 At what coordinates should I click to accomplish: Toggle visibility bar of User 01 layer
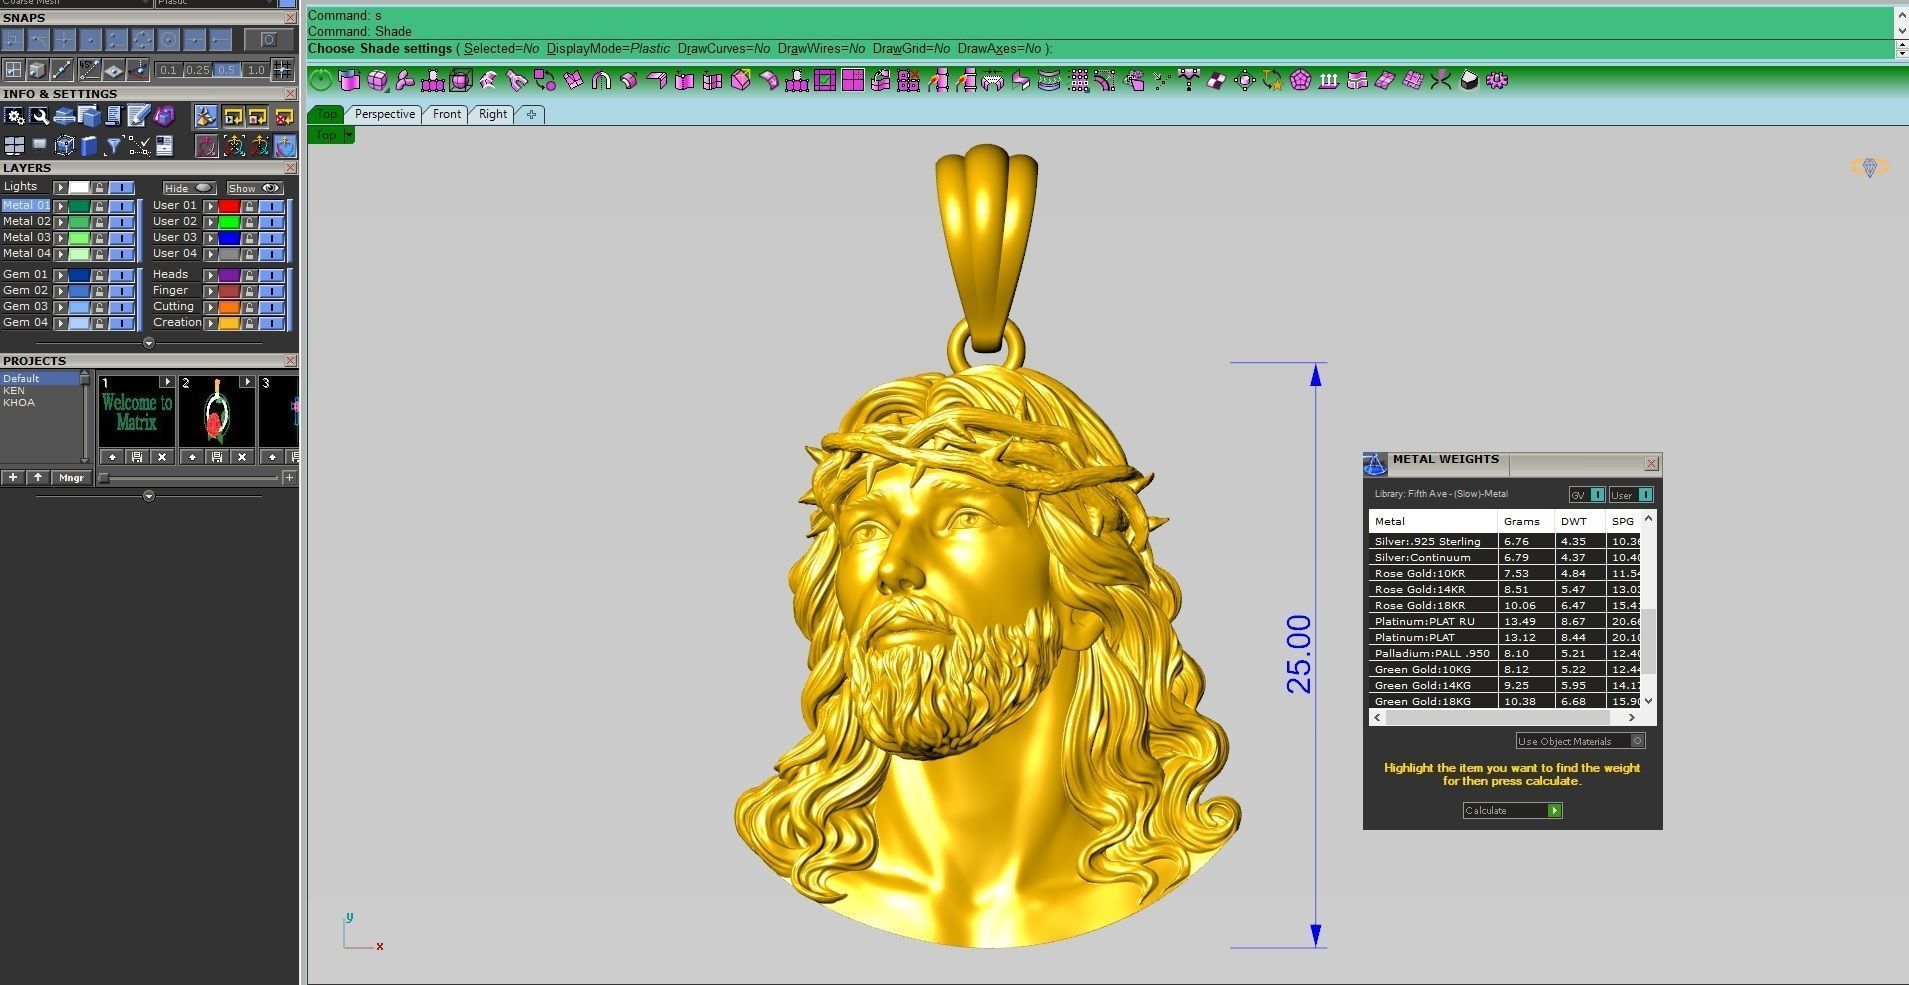pos(272,206)
